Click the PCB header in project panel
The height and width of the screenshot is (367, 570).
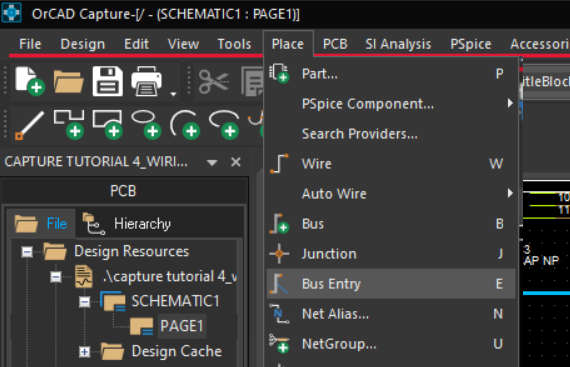[124, 191]
